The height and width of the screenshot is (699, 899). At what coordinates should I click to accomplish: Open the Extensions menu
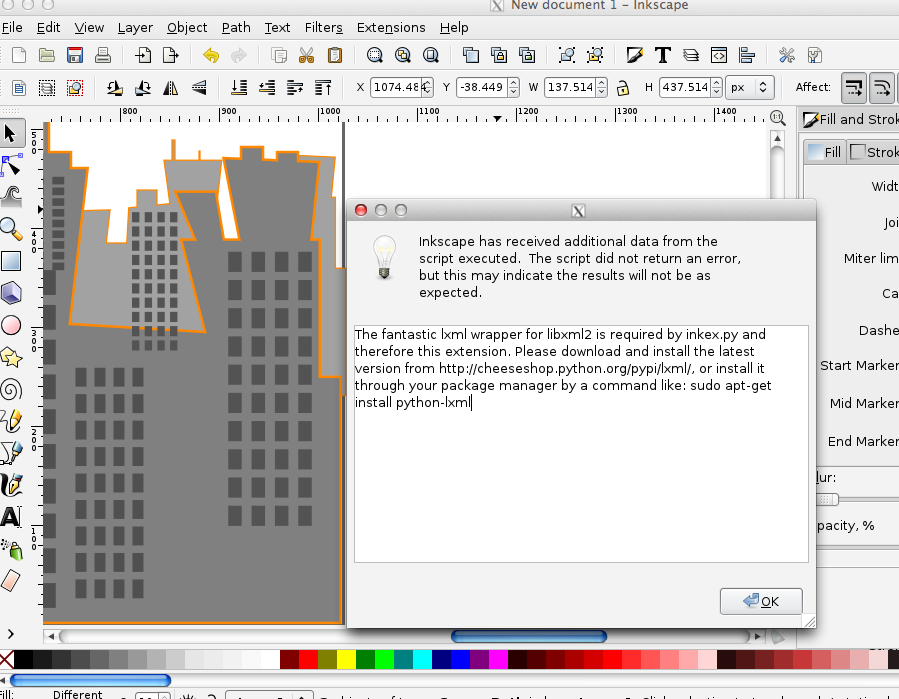[390, 27]
